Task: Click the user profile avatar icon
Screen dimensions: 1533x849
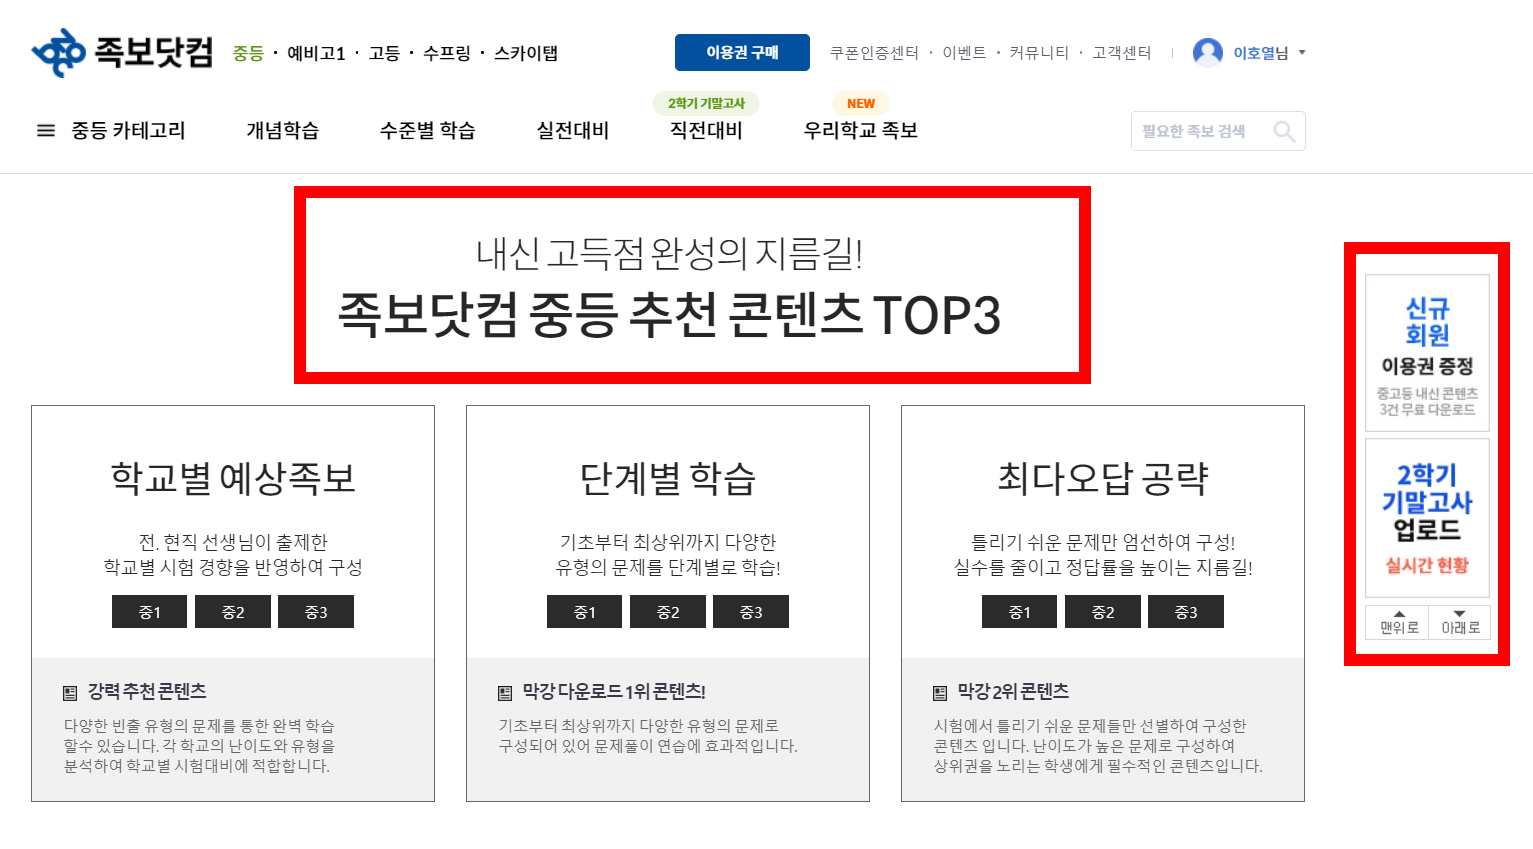Action: pyautogui.click(x=1208, y=52)
